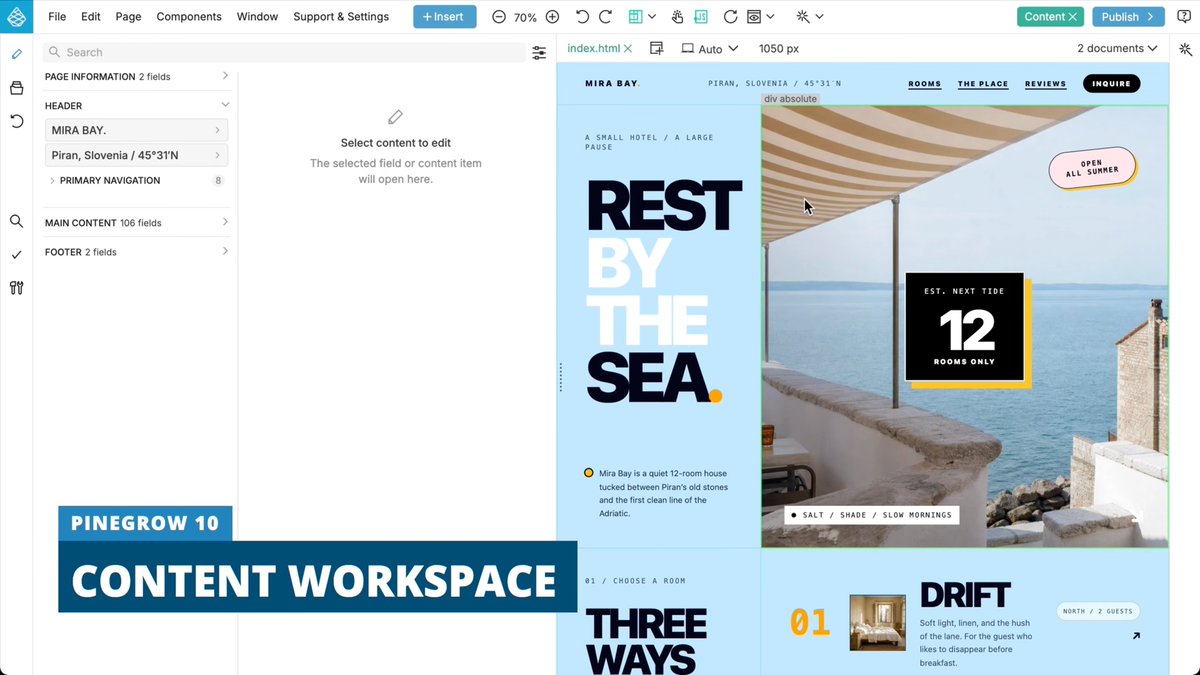Zoom in with the plus circle icon
The height and width of the screenshot is (675, 1200).
click(x=552, y=17)
